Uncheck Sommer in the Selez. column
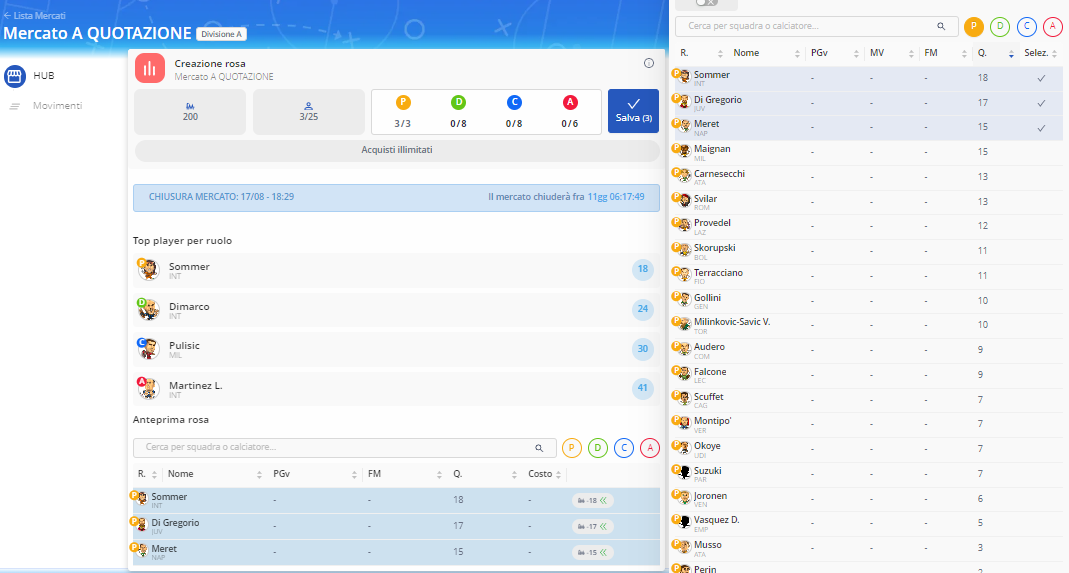The image size is (1069, 573). tap(1041, 78)
